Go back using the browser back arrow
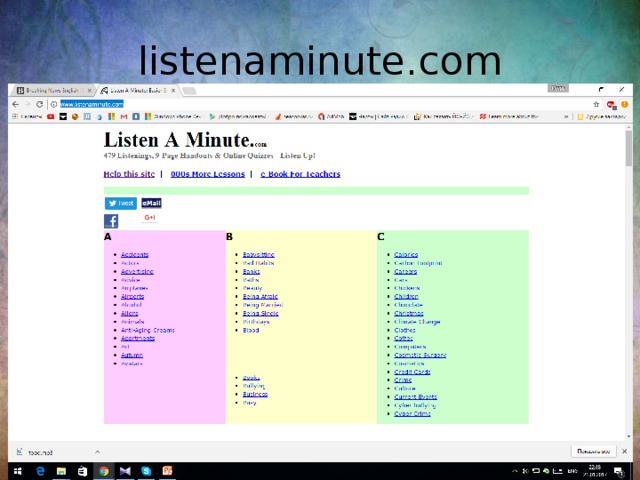The height and width of the screenshot is (480, 640). coord(16,104)
